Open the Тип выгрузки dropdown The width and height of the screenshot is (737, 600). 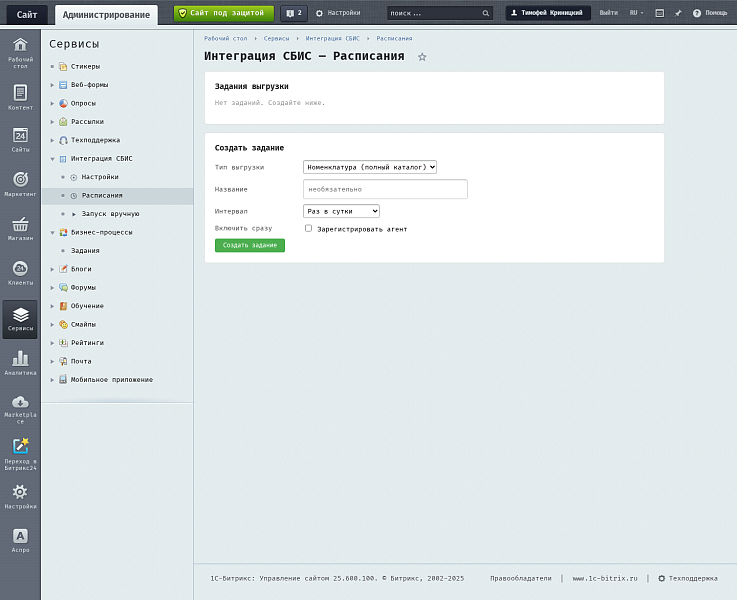tap(369, 167)
